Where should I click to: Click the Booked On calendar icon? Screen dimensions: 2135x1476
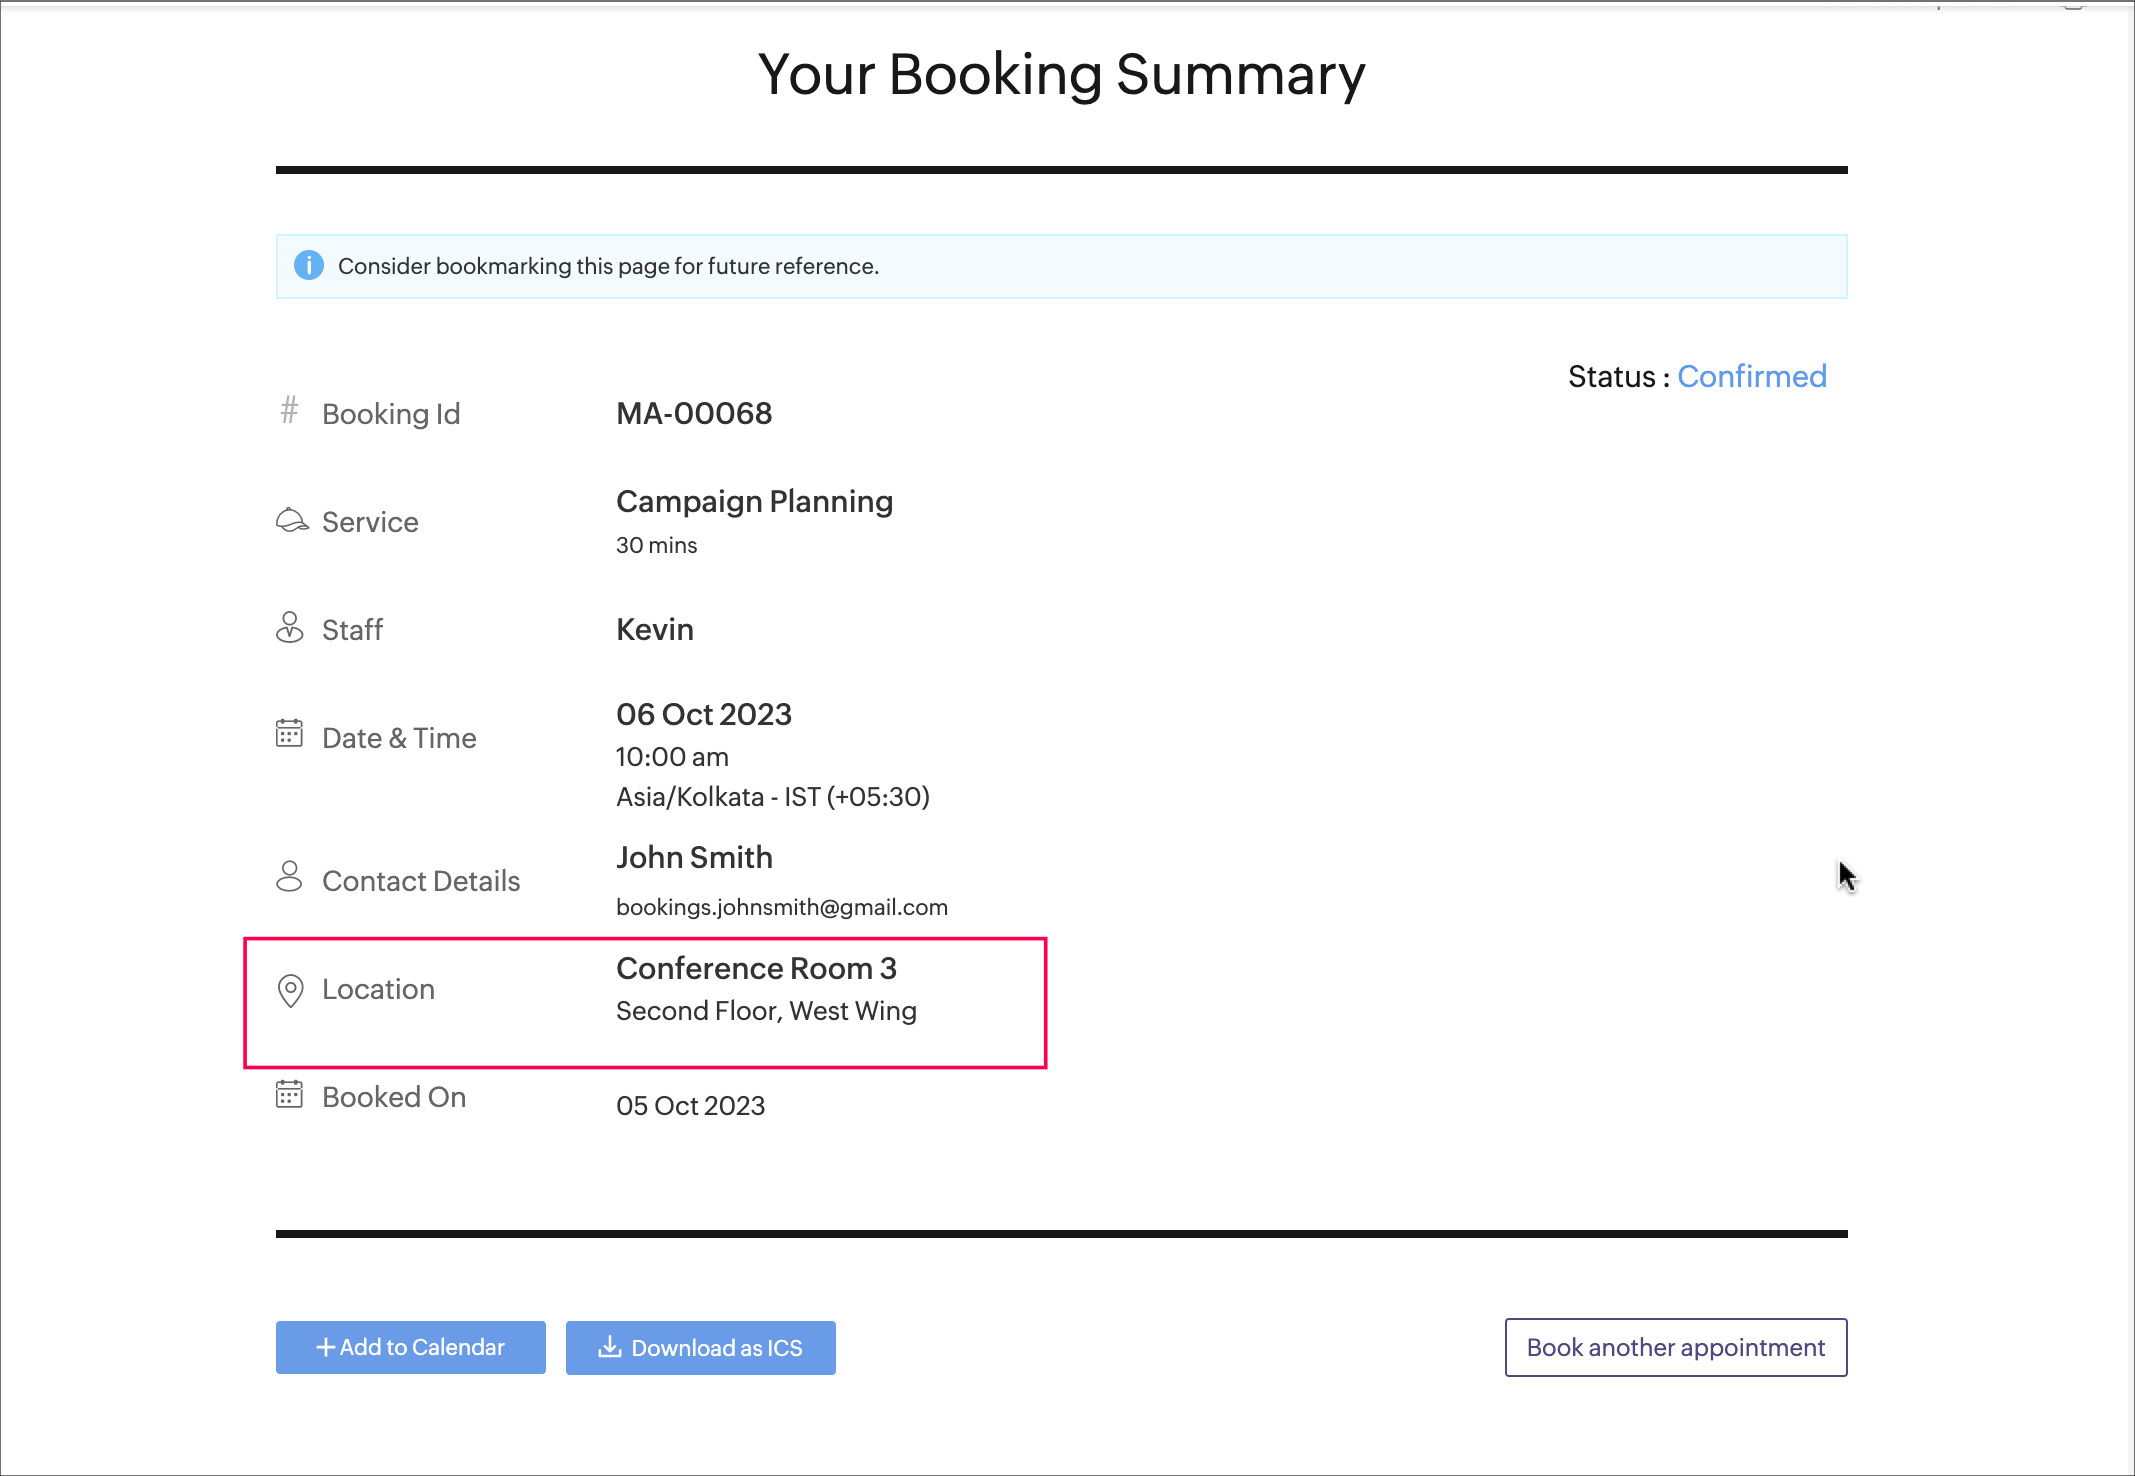point(289,1094)
